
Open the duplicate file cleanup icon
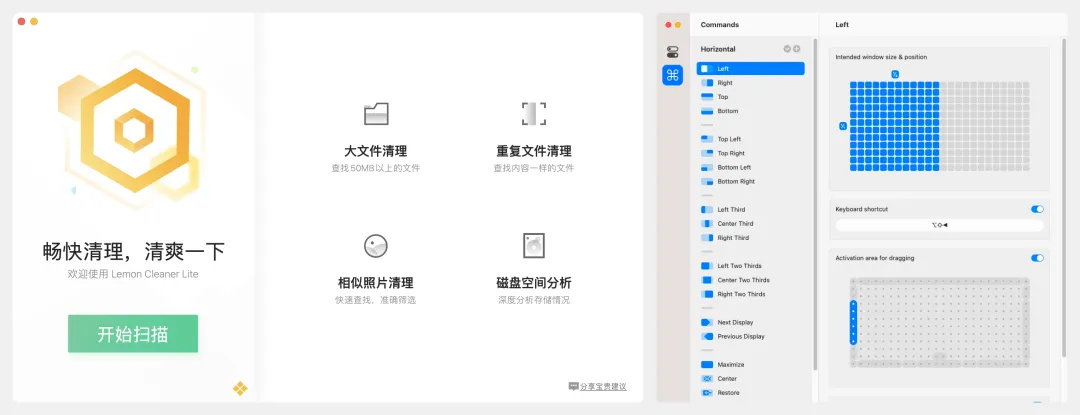[x=533, y=114]
